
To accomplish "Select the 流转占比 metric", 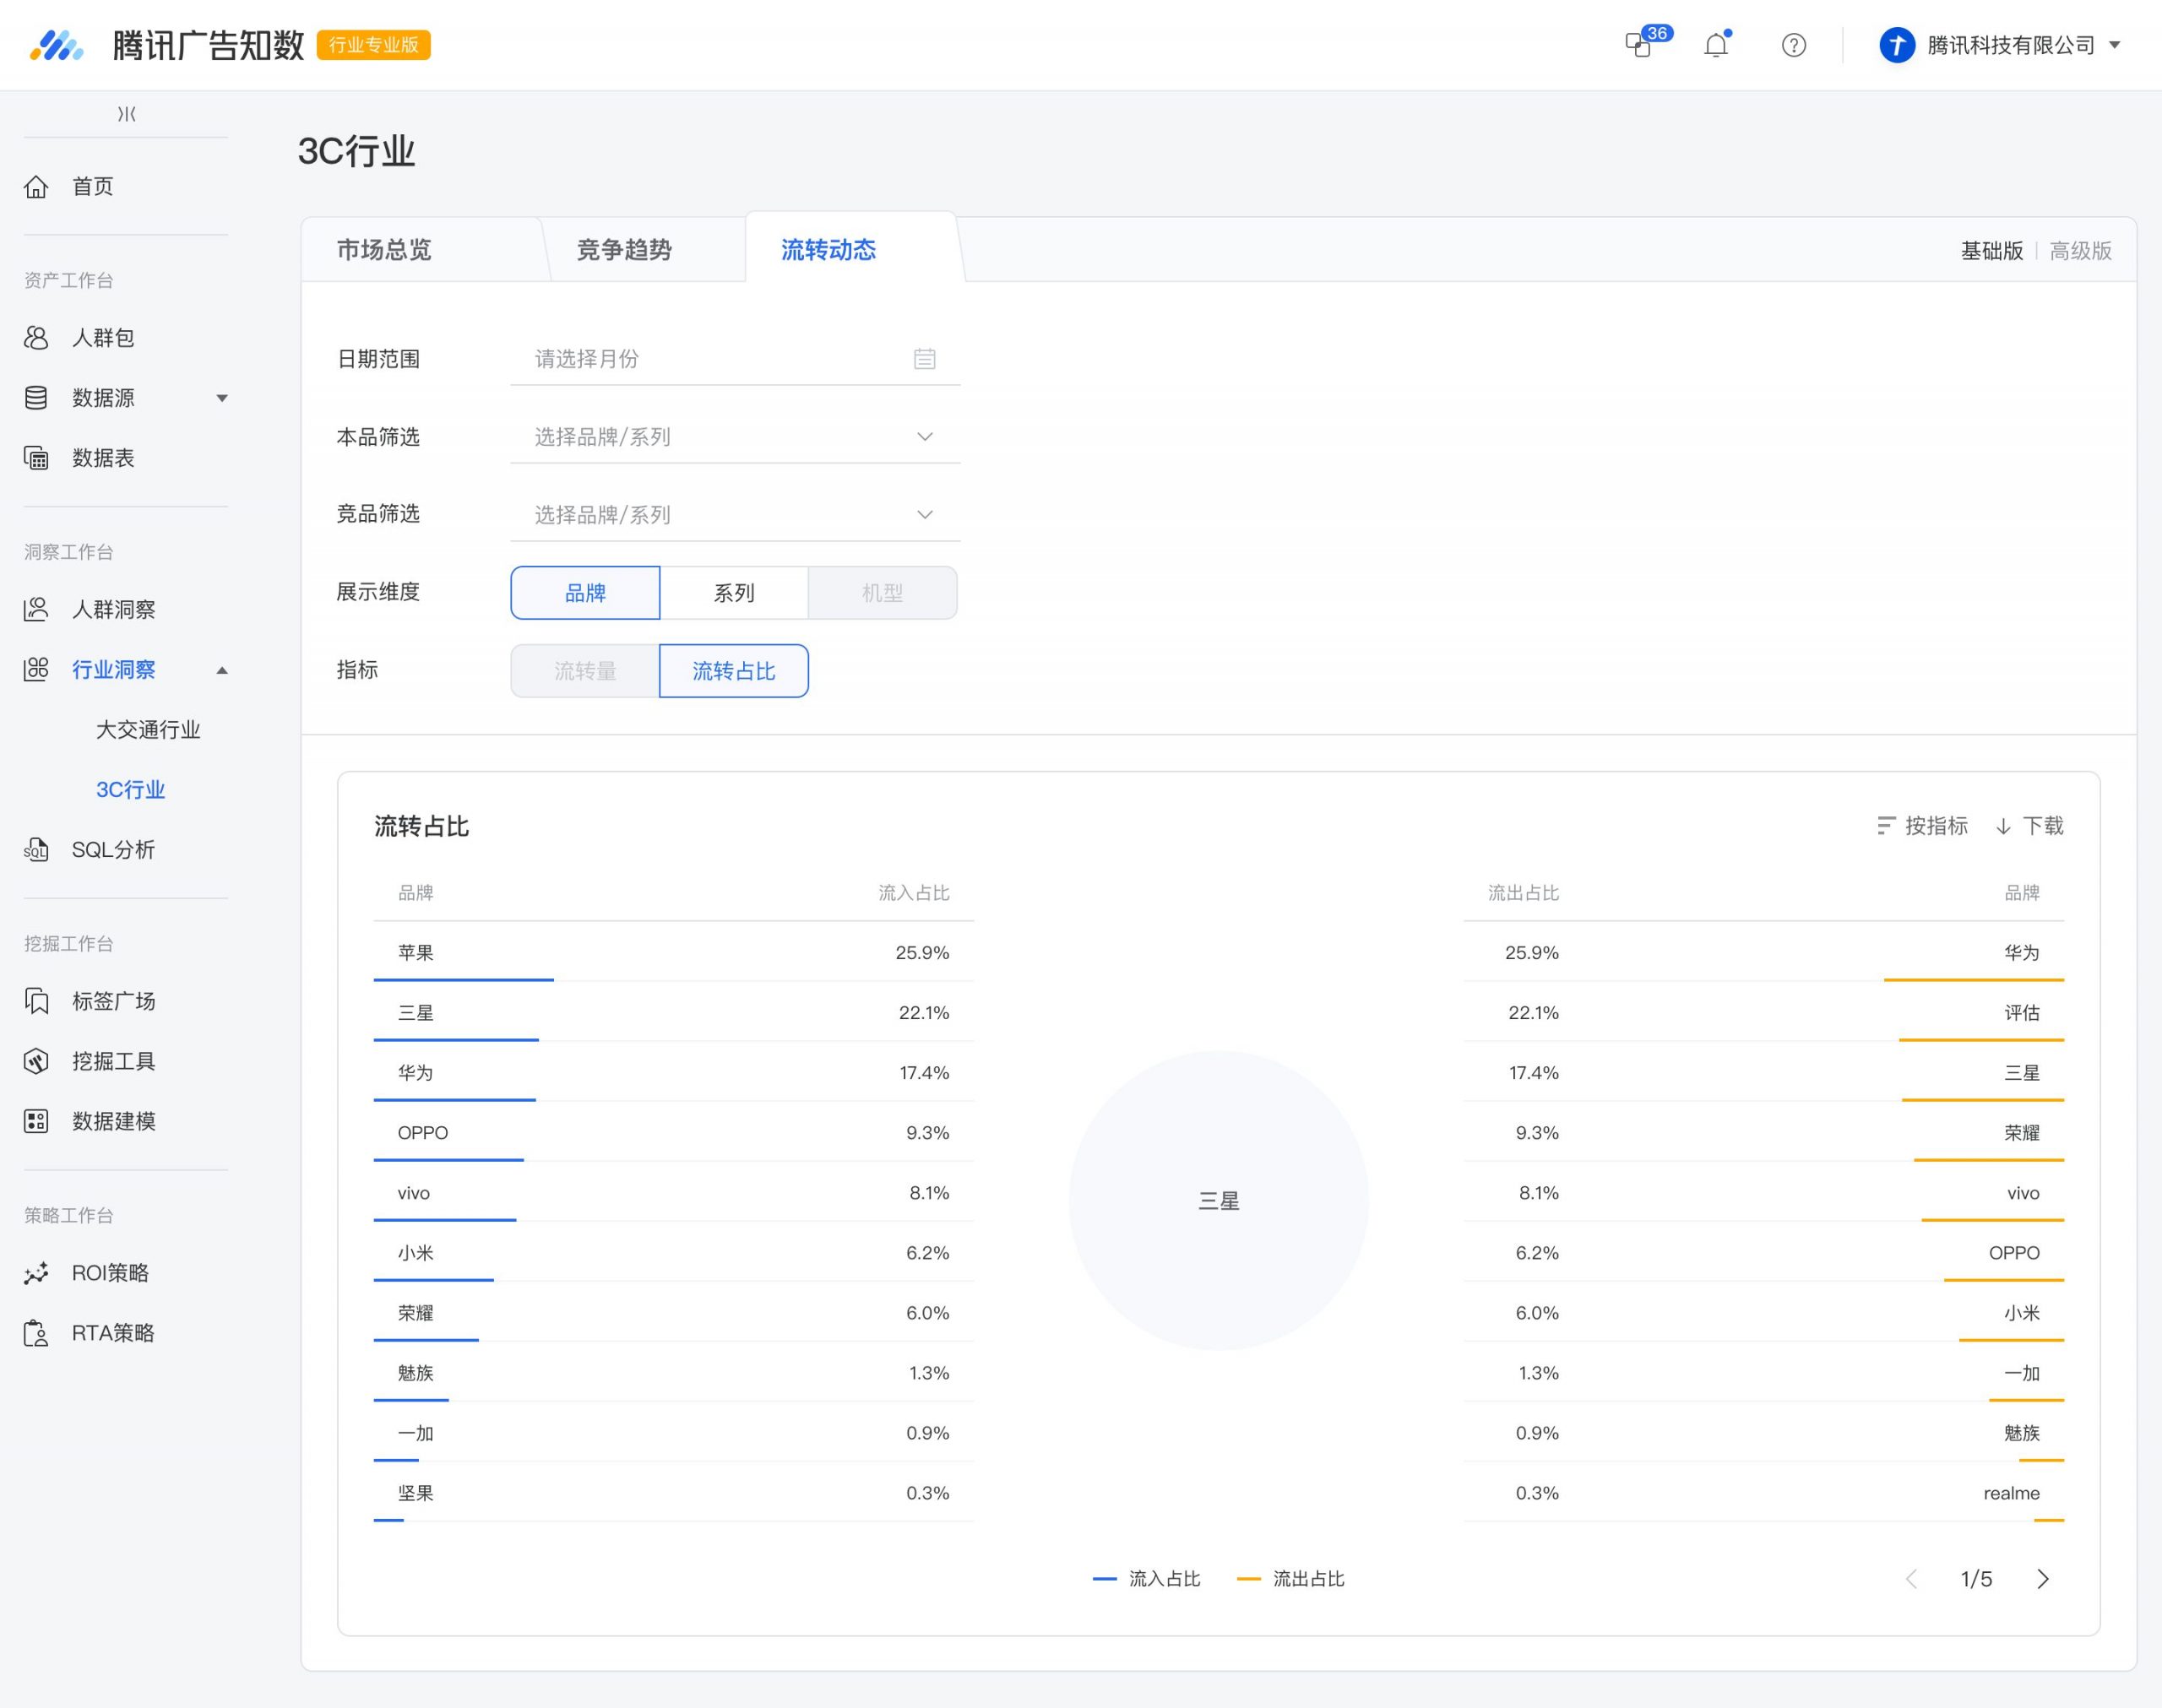I will tap(734, 671).
